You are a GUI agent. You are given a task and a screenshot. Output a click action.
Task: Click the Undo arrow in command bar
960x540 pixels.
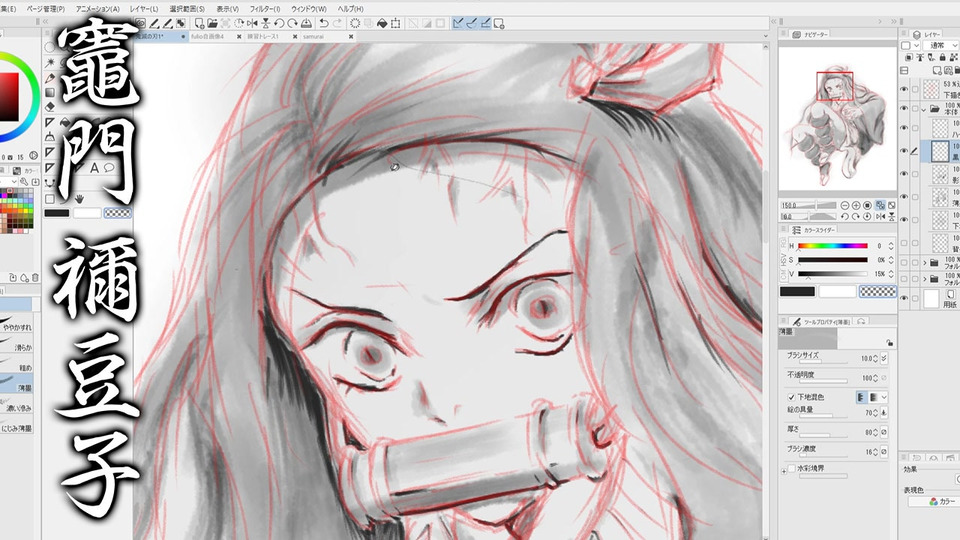click(x=323, y=23)
